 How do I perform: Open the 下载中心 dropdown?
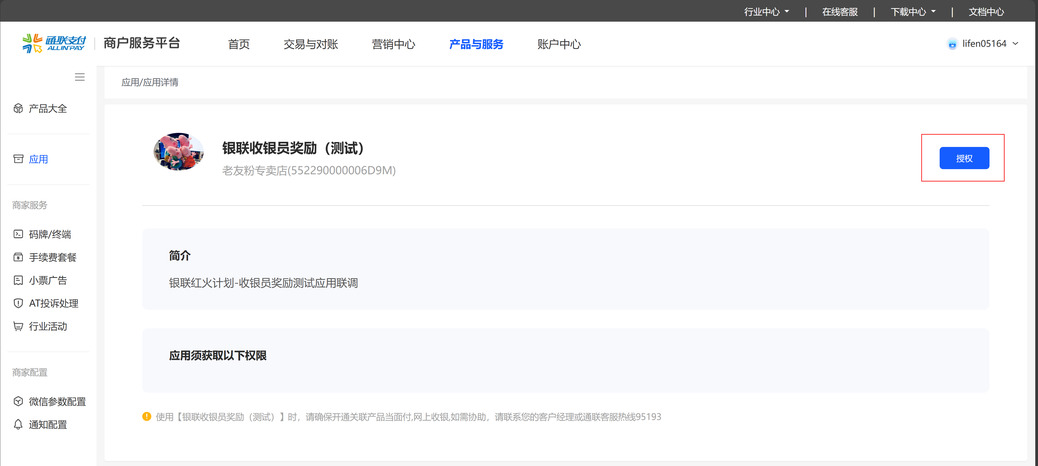click(914, 11)
